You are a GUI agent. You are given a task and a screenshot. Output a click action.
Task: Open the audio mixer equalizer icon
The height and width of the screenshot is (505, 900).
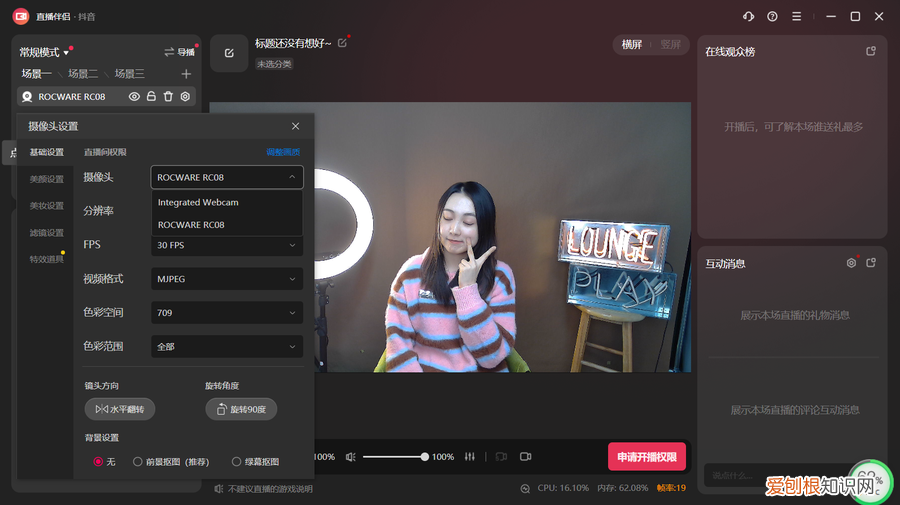coord(470,457)
